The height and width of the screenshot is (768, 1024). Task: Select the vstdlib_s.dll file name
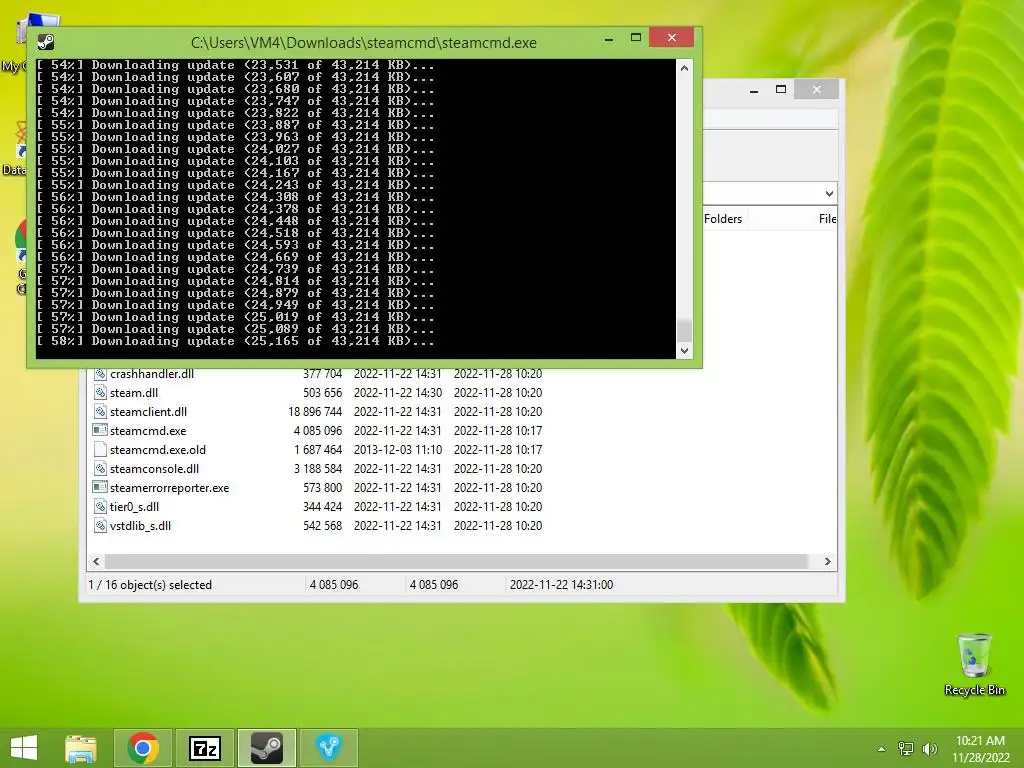[x=140, y=526]
